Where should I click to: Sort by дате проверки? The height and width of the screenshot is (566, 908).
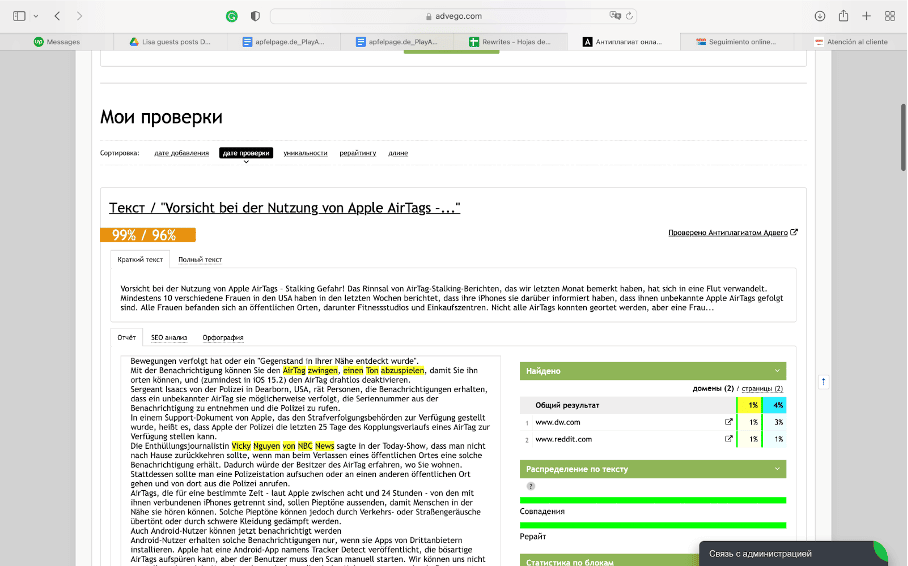pos(246,153)
